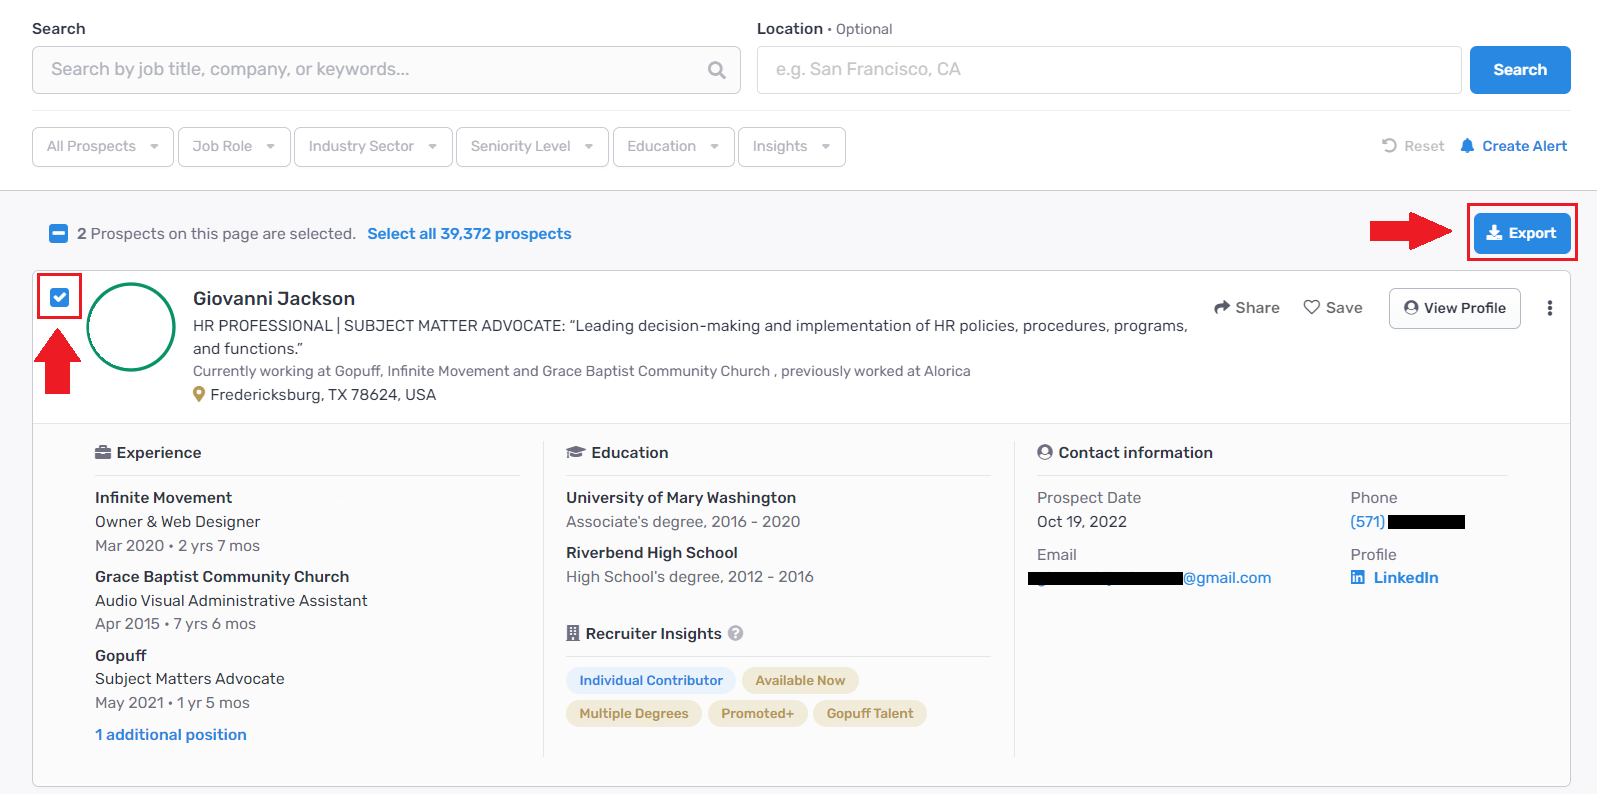Viewport: 1597px width, 794px height.
Task: Expand the Insights filter dropdown
Action: pyautogui.click(x=792, y=147)
